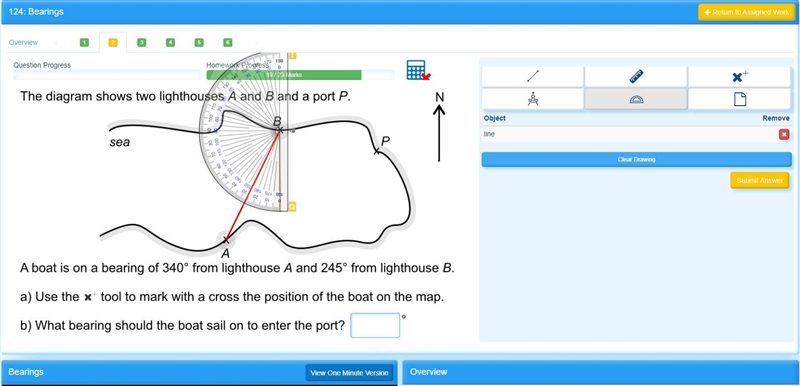This screenshot has width=800, height=386.
Task: Click the Clear Drawing button
Action: [636, 160]
